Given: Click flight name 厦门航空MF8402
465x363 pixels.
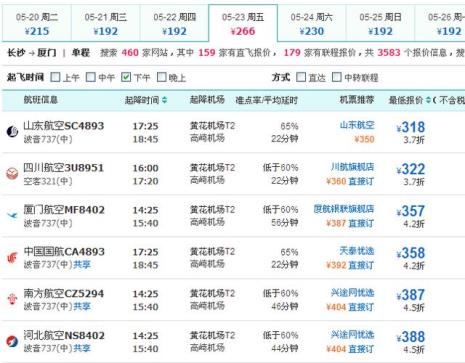Looking at the screenshot, I should click(x=64, y=210).
